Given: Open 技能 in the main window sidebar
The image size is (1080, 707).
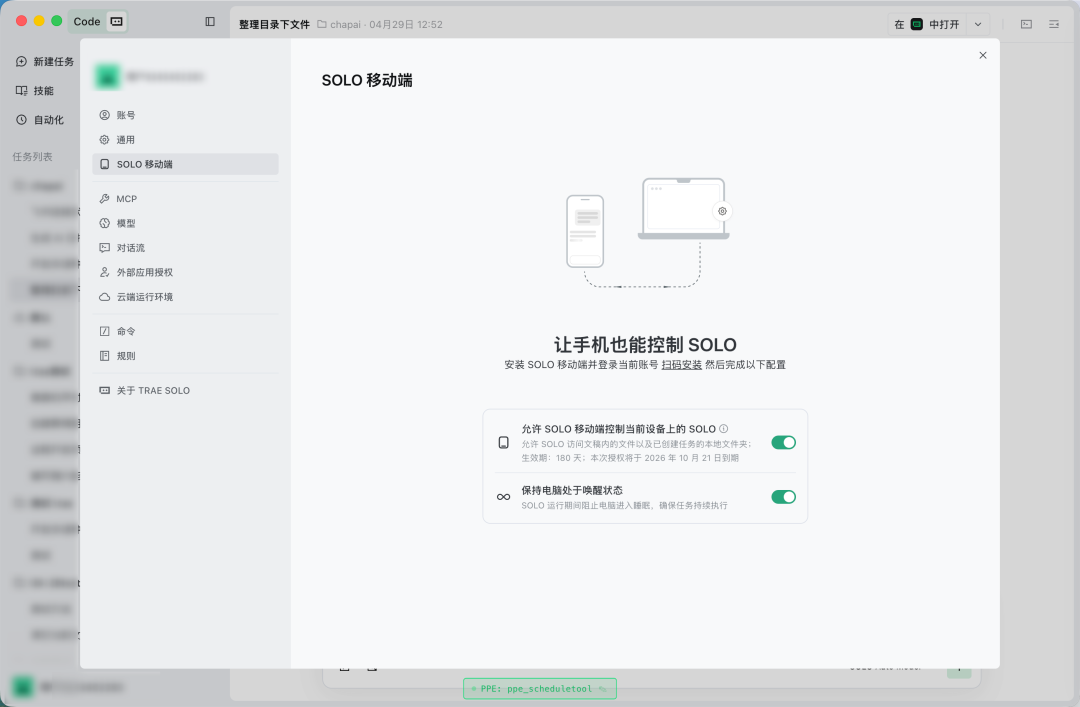Looking at the screenshot, I should 34,91.
